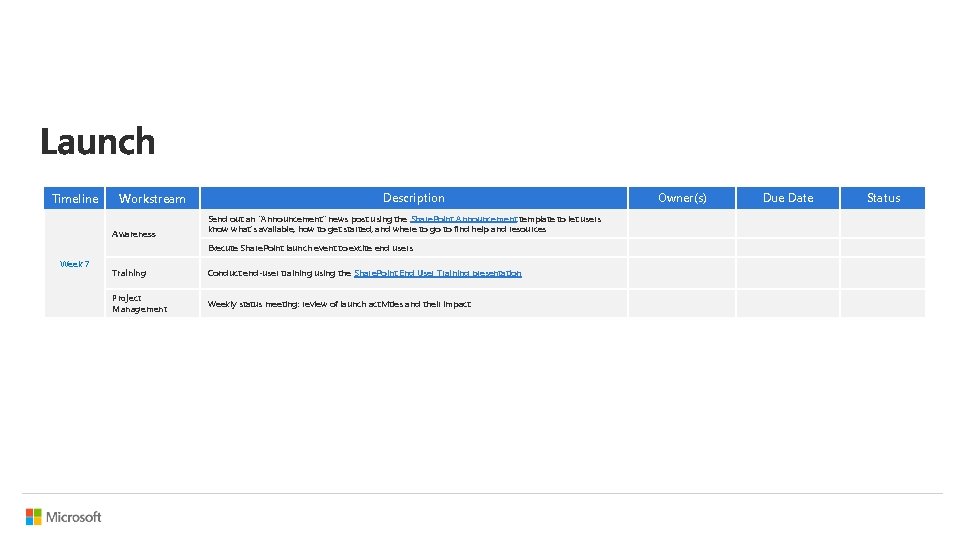Click the 'Execute SharePoint launch event' description
The image size is (960, 540).
(310, 248)
